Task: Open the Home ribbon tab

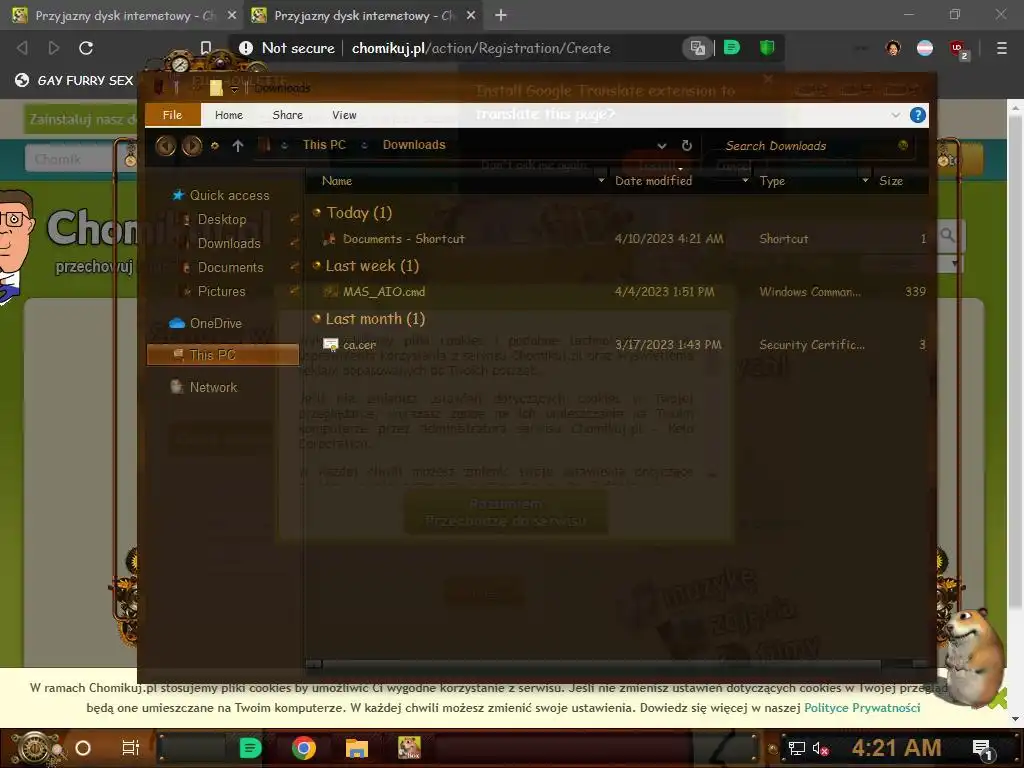Action: (x=229, y=115)
